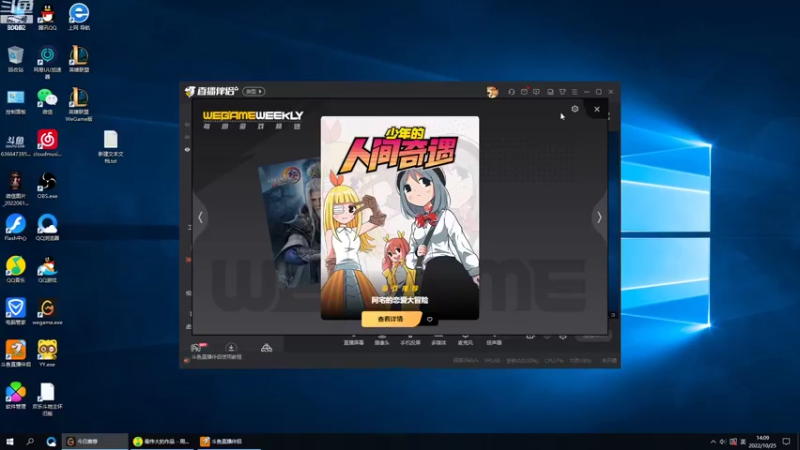Open the toolbox icon in bottom left

[x=266, y=348]
